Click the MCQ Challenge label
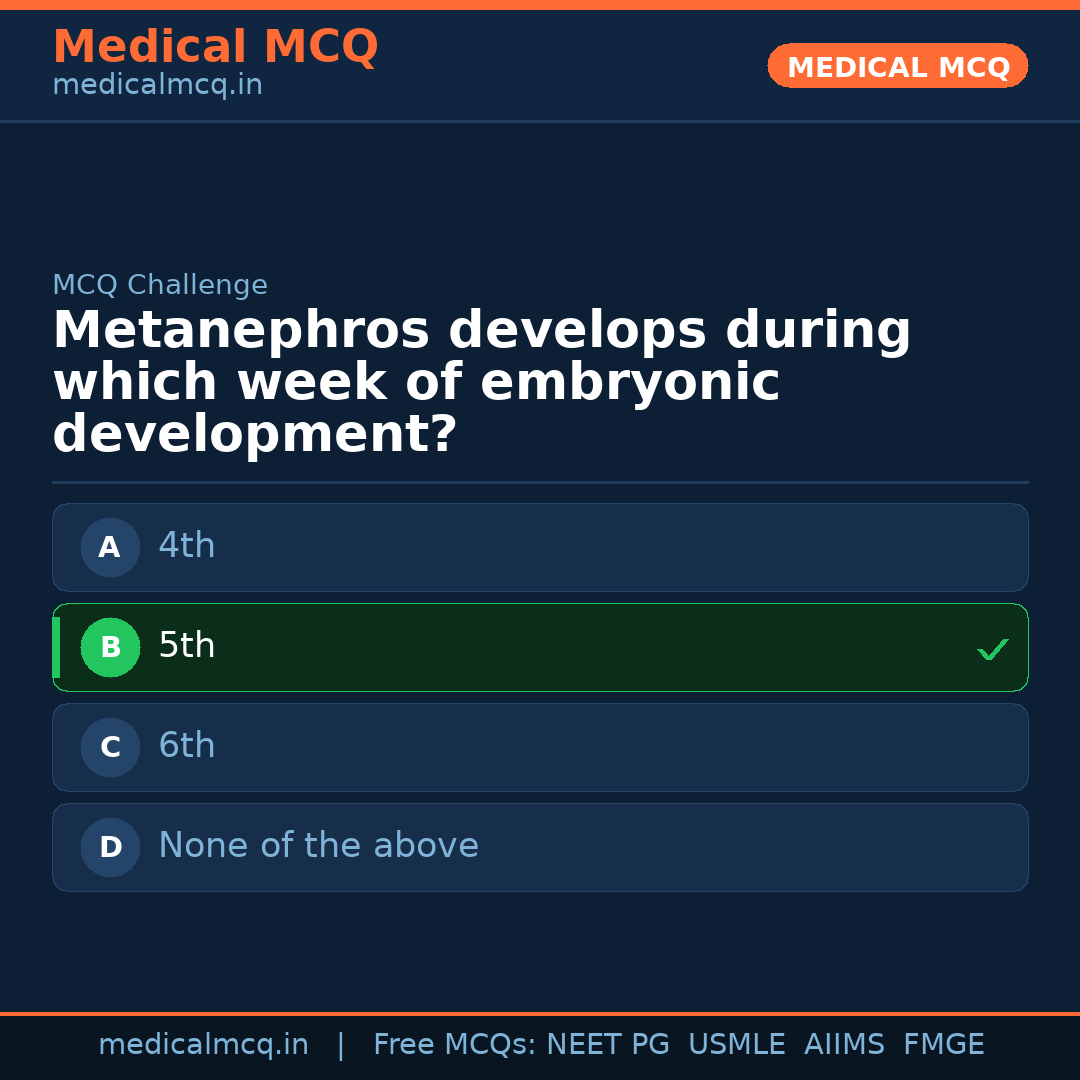Image resolution: width=1080 pixels, height=1080 pixels. tap(160, 285)
